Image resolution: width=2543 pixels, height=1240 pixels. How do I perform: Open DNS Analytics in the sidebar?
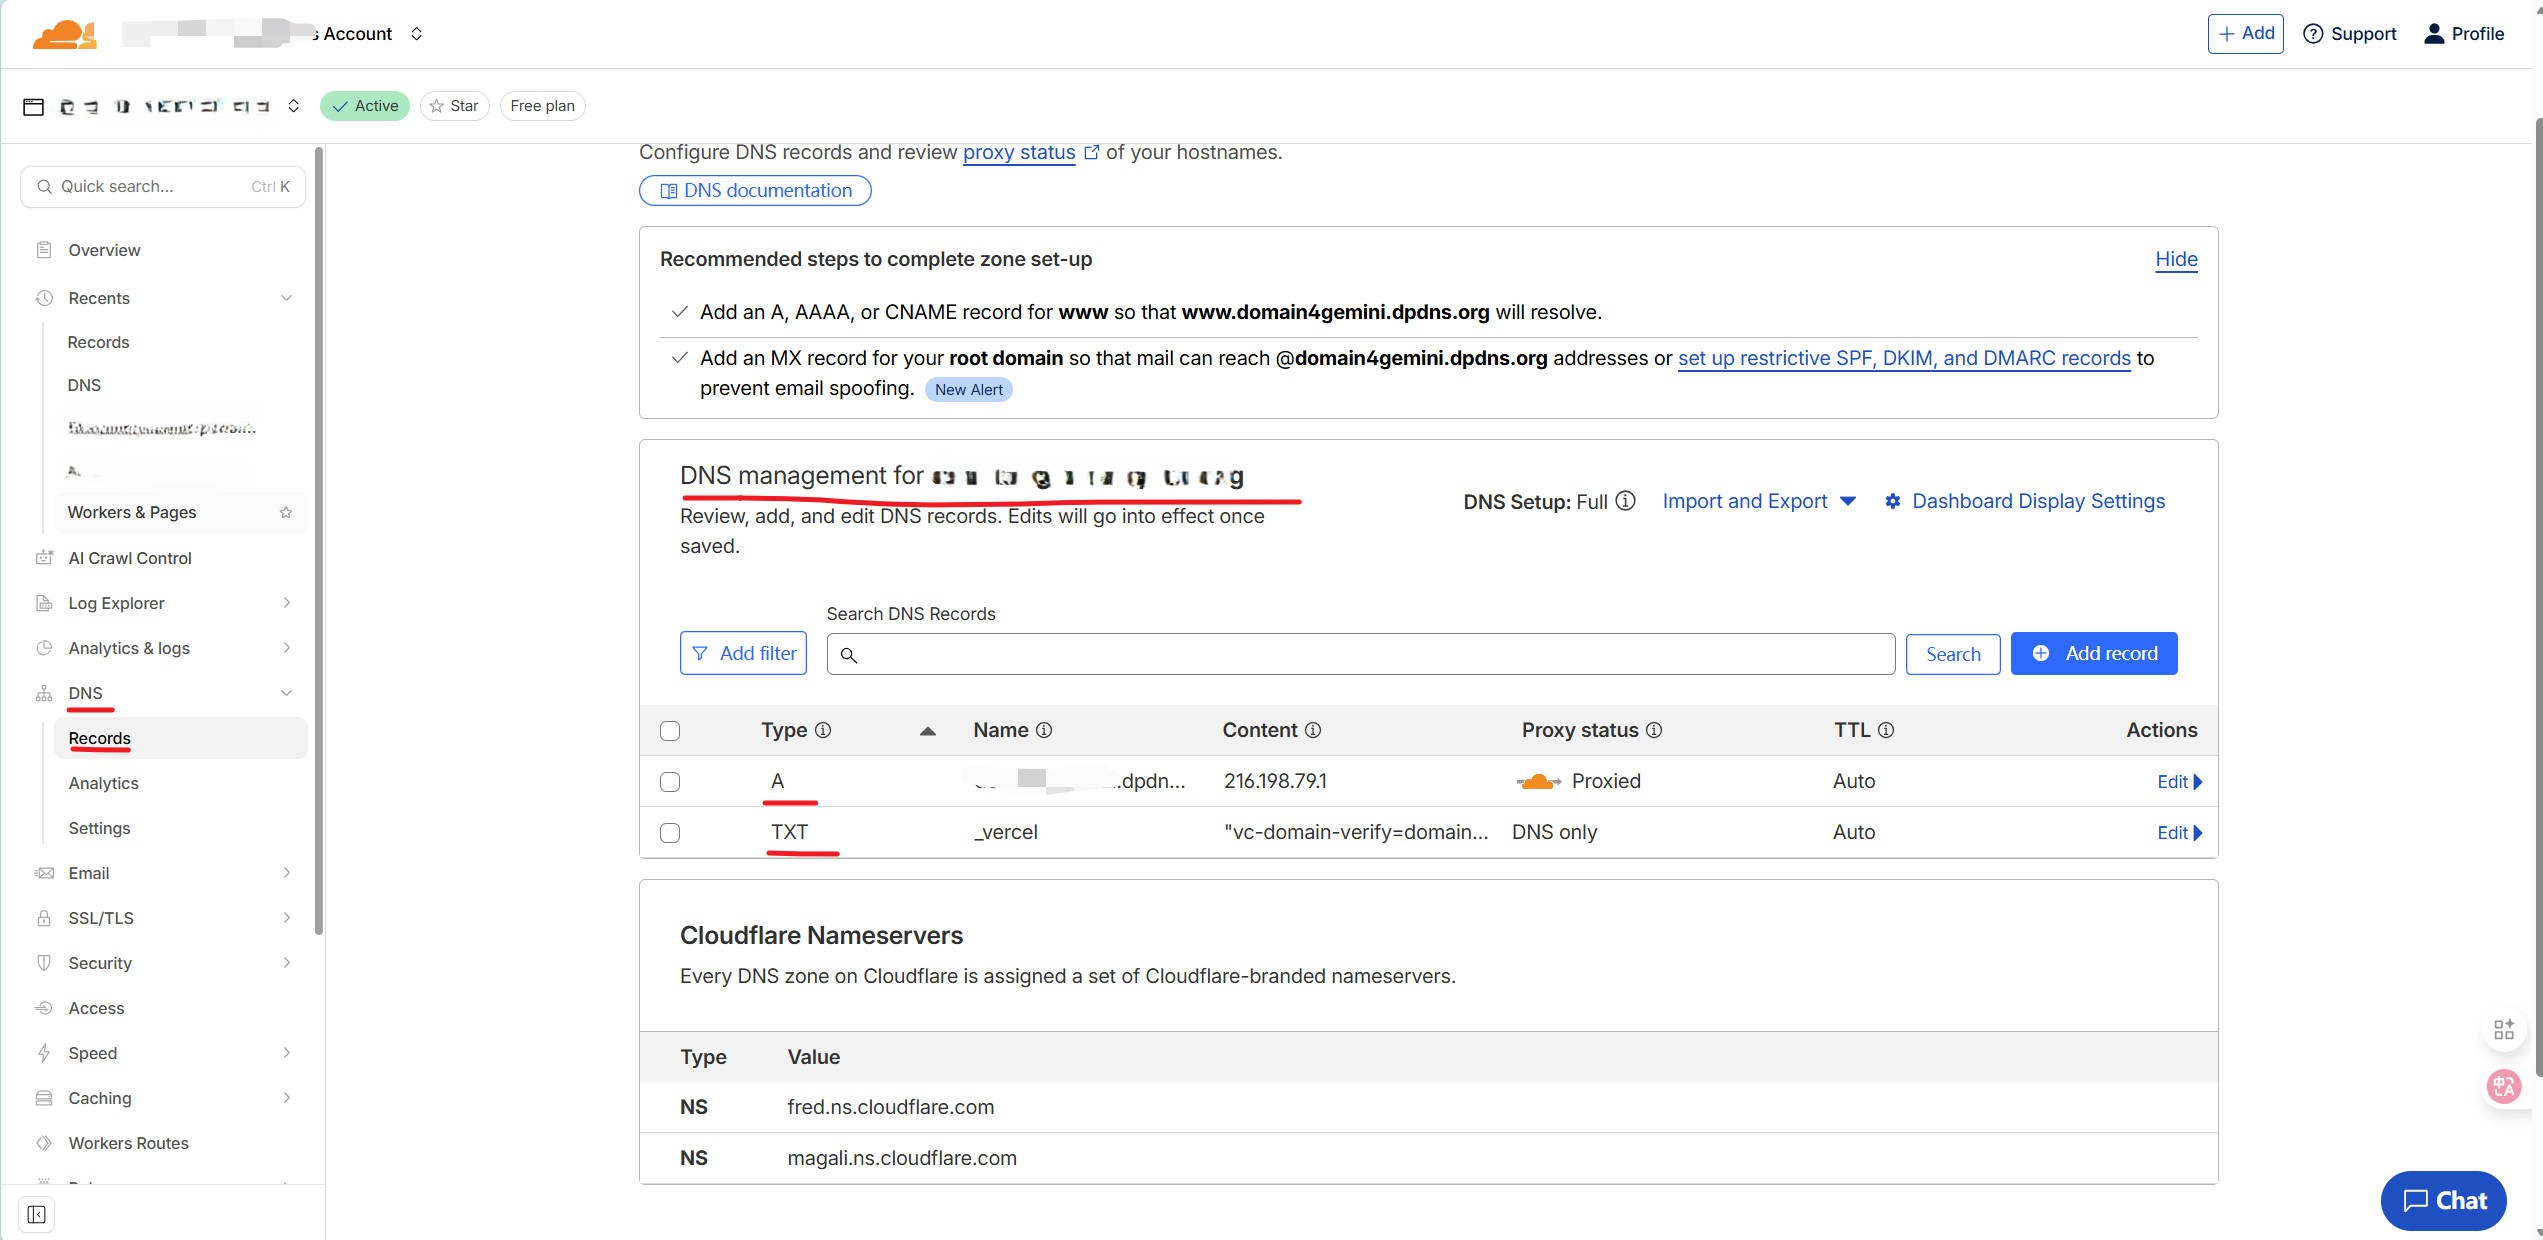(103, 783)
